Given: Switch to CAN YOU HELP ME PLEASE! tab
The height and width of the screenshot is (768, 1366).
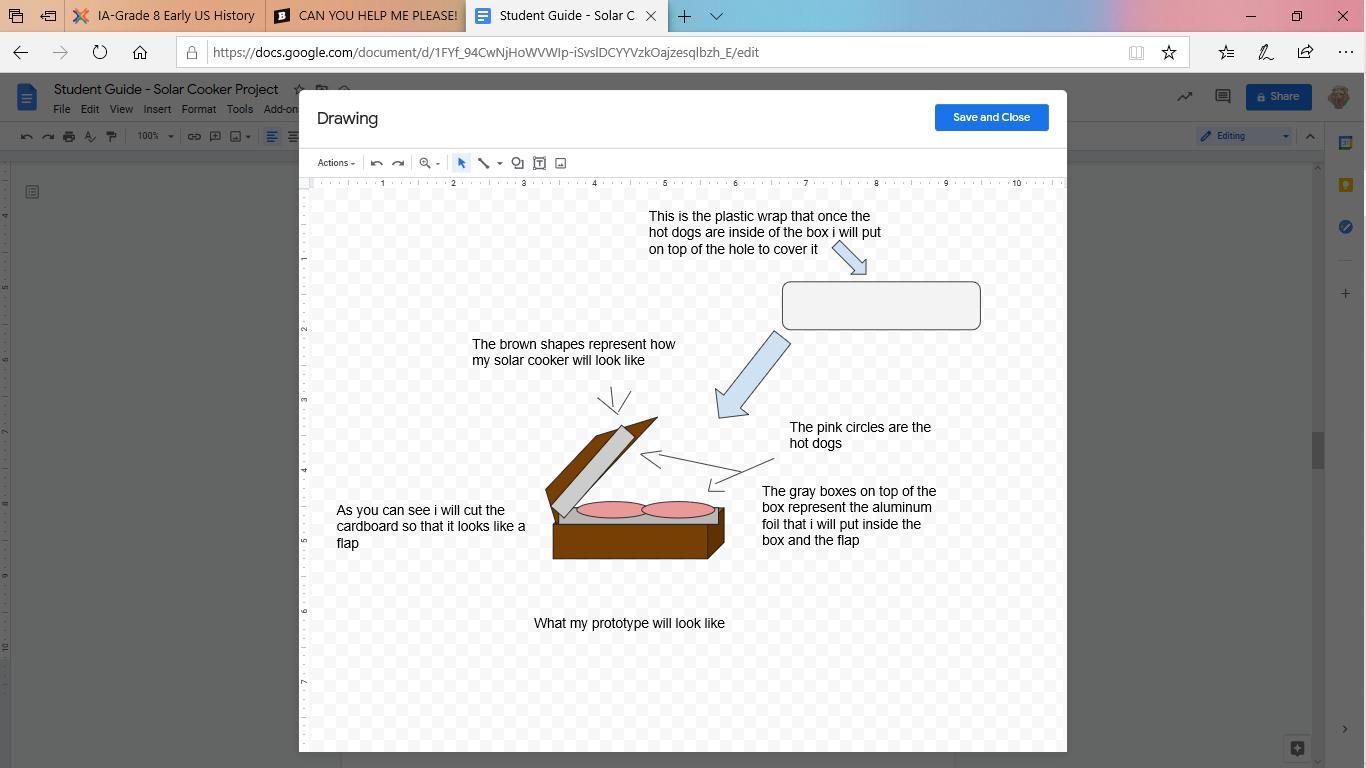Looking at the screenshot, I should [x=366, y=16].
